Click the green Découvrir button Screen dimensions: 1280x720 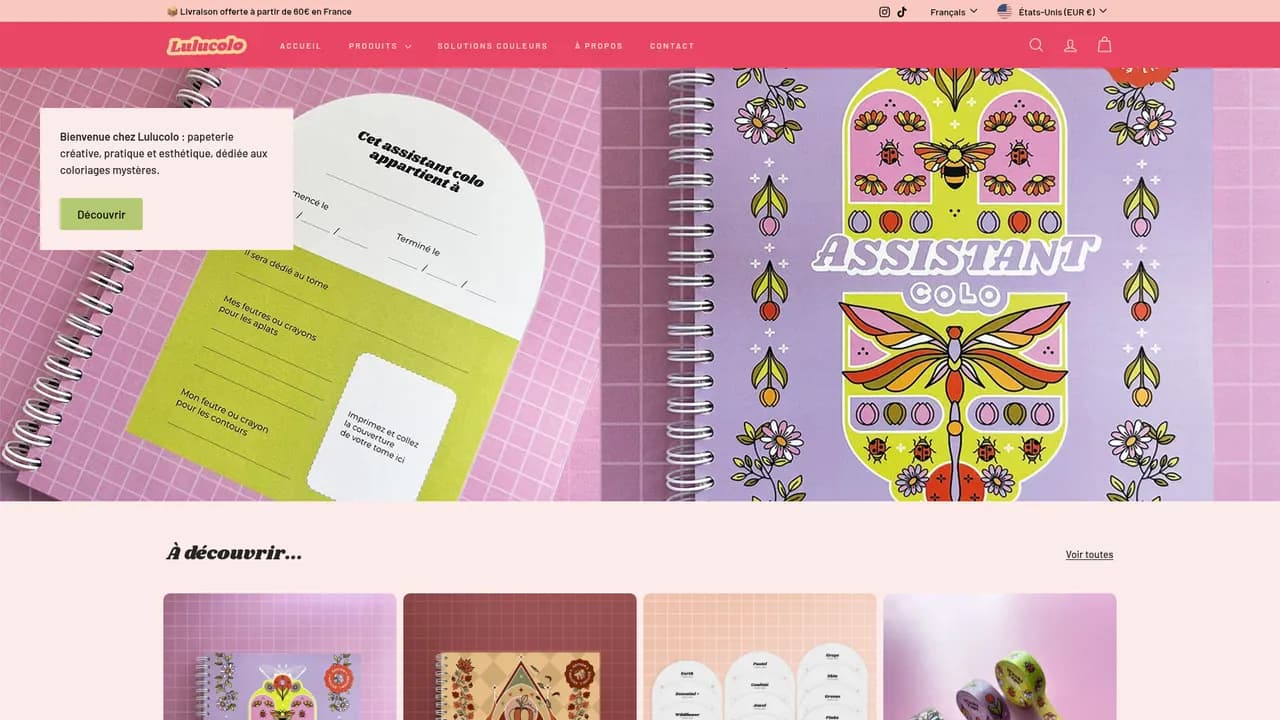101,214
